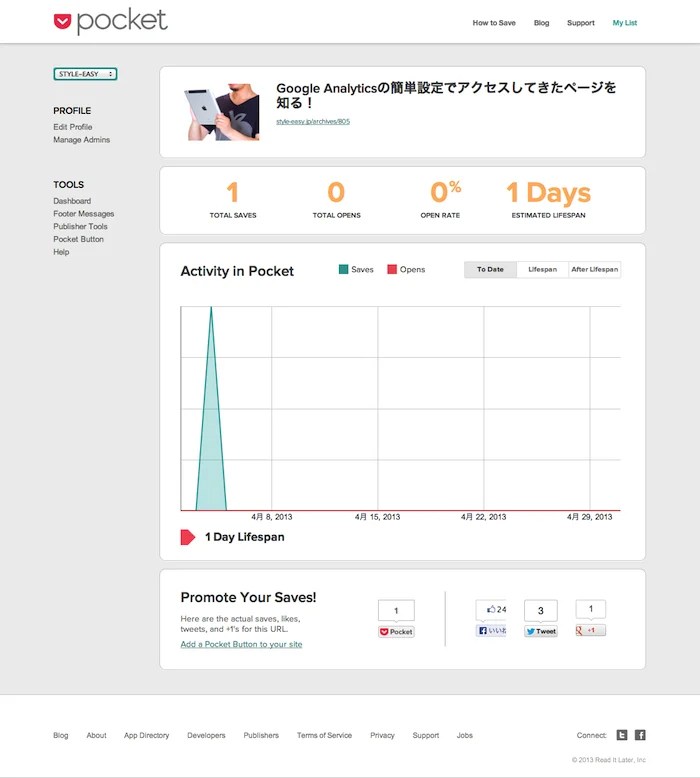
Task: Click the article title heading
Action: coord(445,95)
